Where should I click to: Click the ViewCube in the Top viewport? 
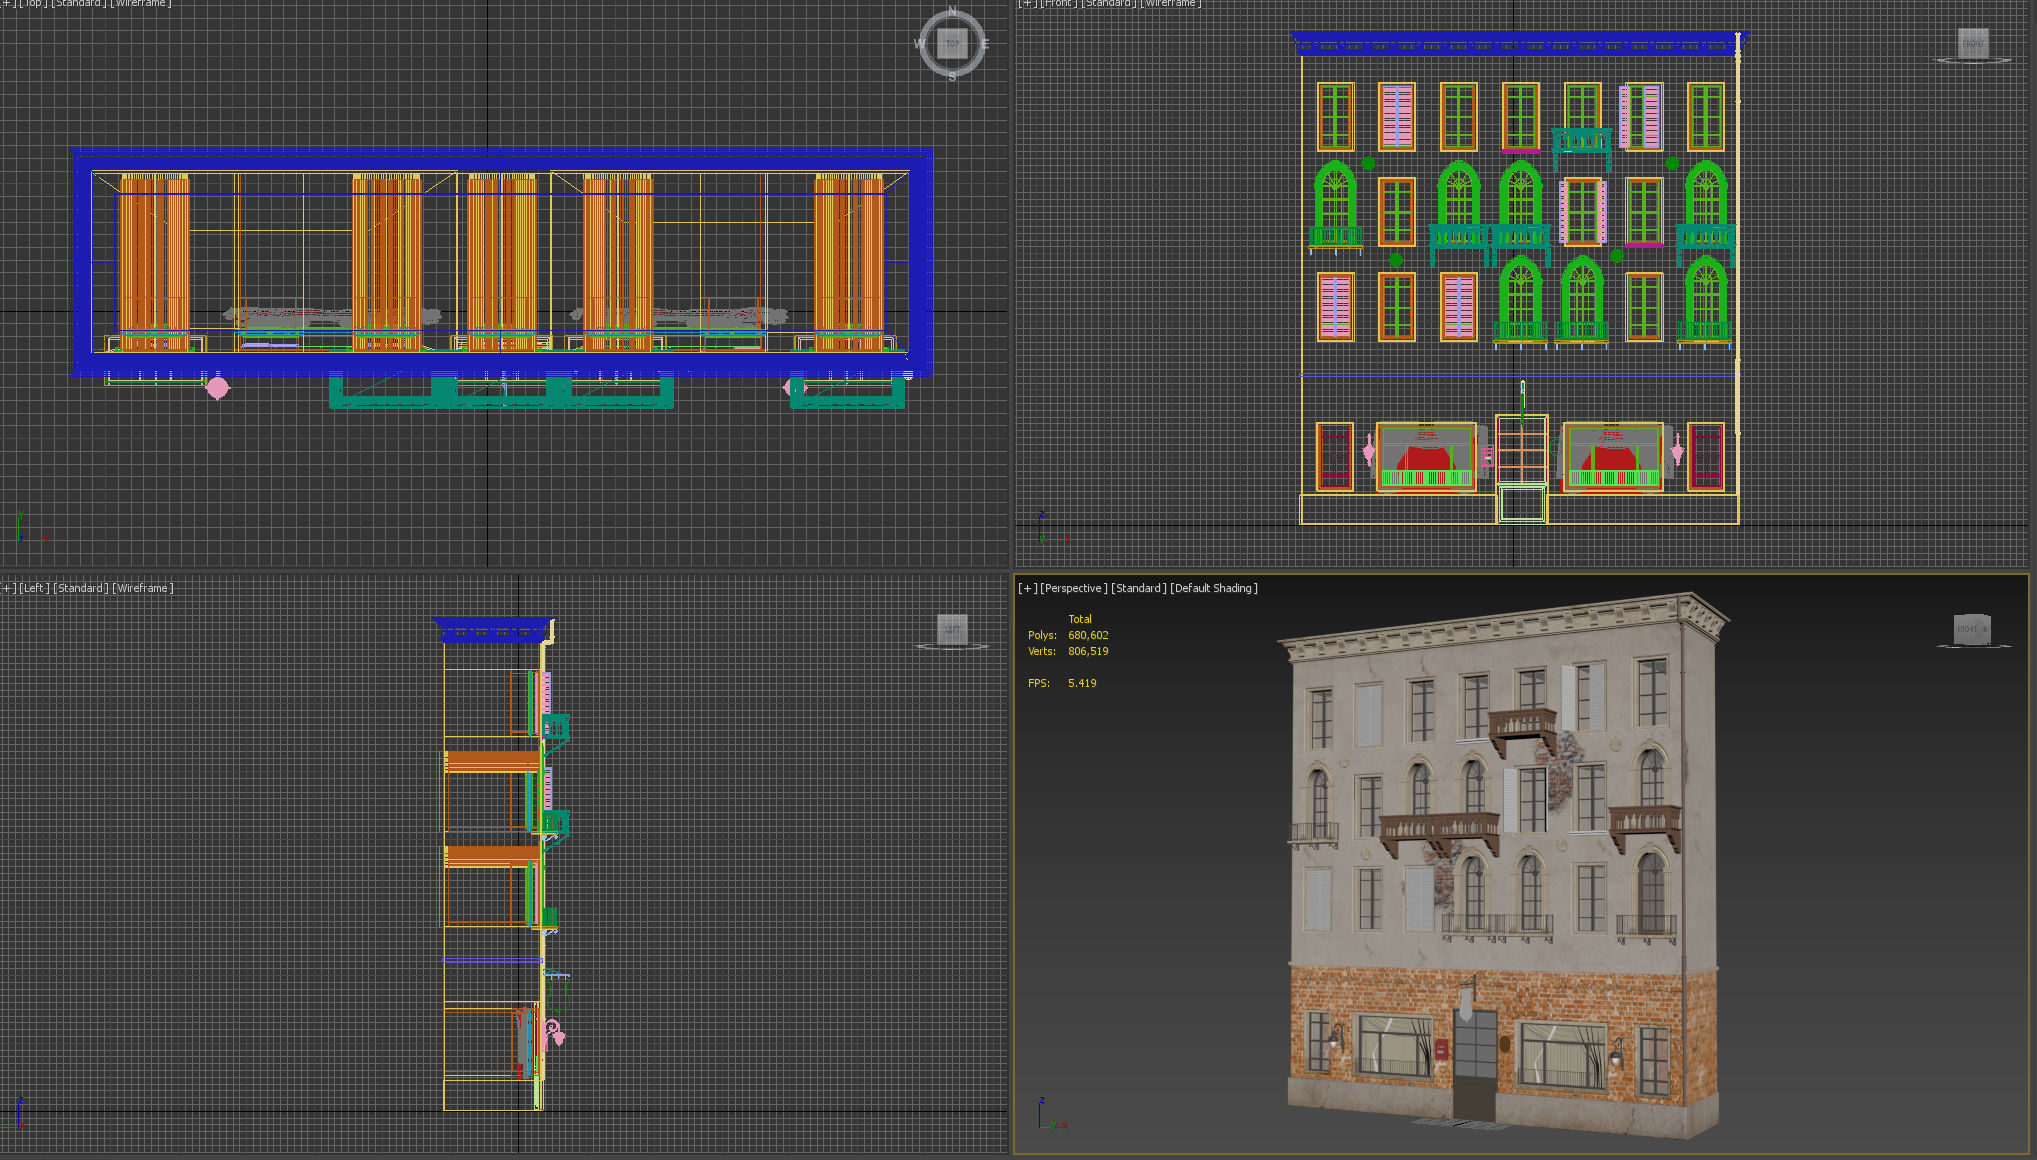pyautogui.click(x=952, y=44)
